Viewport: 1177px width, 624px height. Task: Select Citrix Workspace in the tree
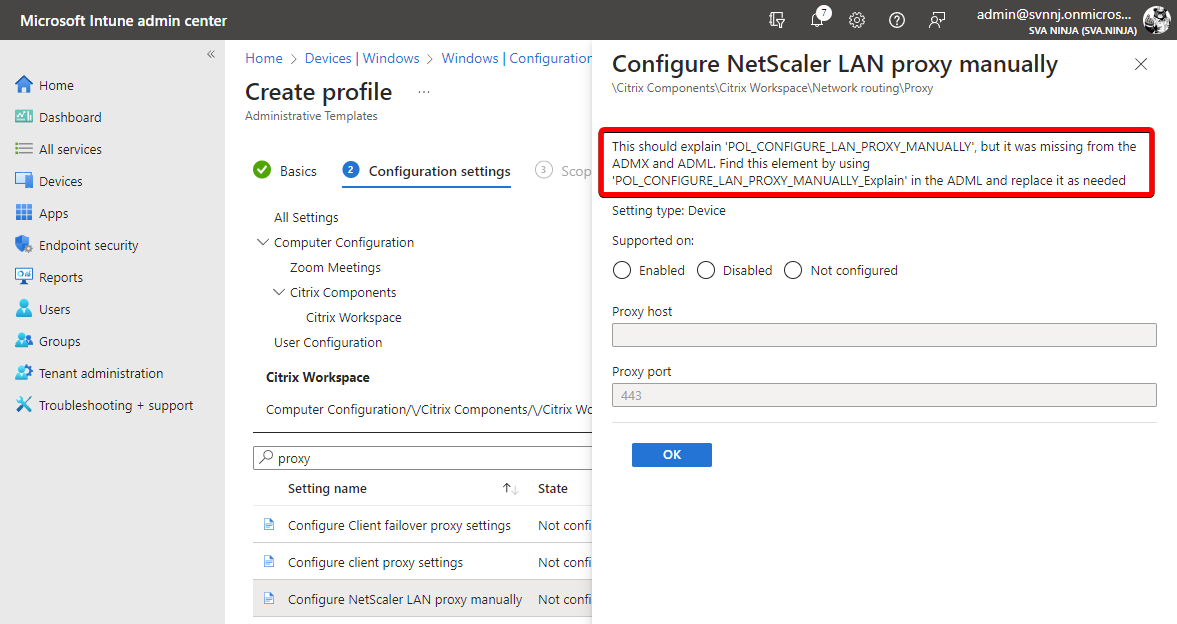pos(354,317)
